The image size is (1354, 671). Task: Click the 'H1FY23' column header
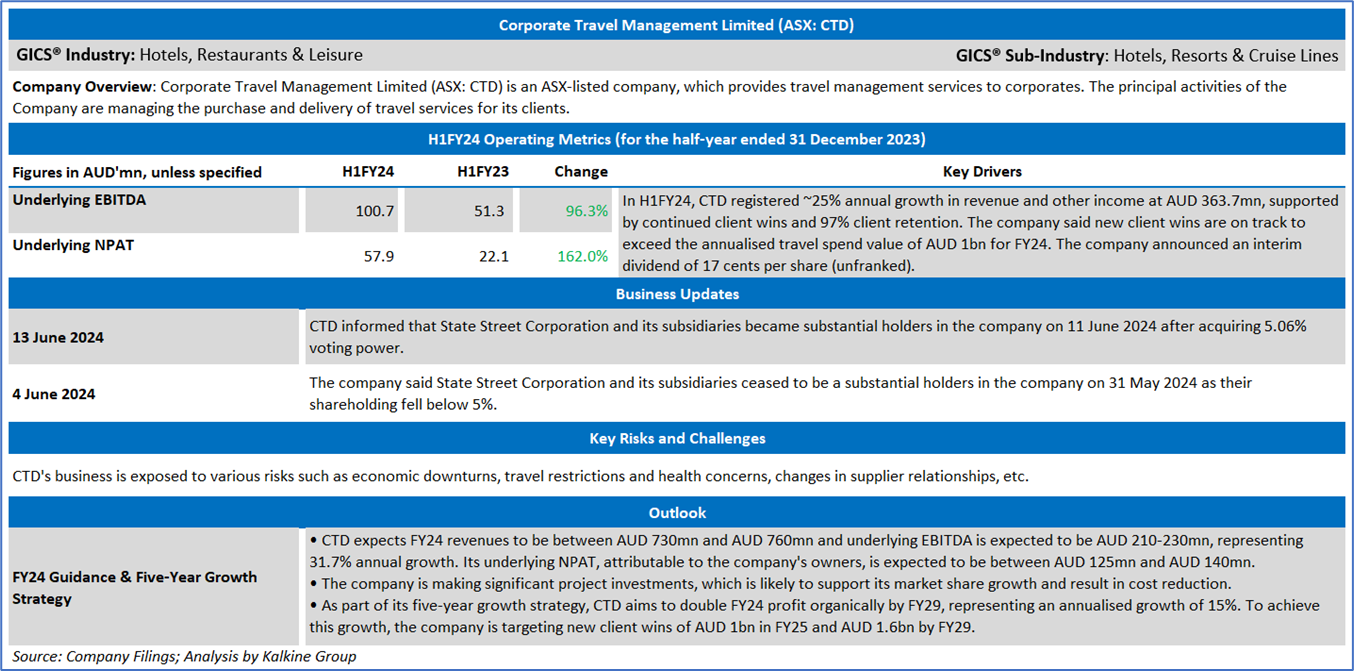(x=483, y=172)
